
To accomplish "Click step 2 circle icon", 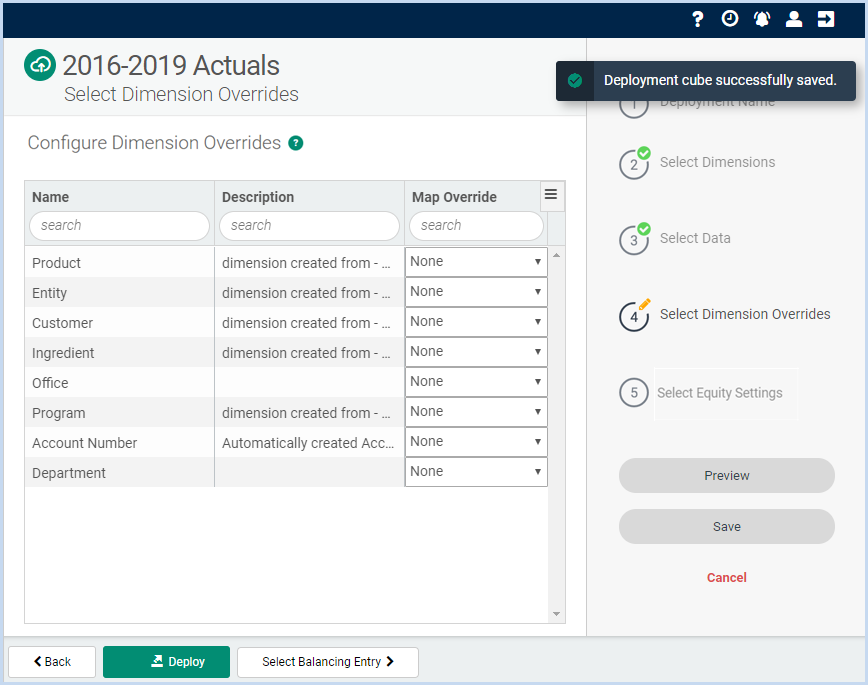I will click(x=634, y=164).
